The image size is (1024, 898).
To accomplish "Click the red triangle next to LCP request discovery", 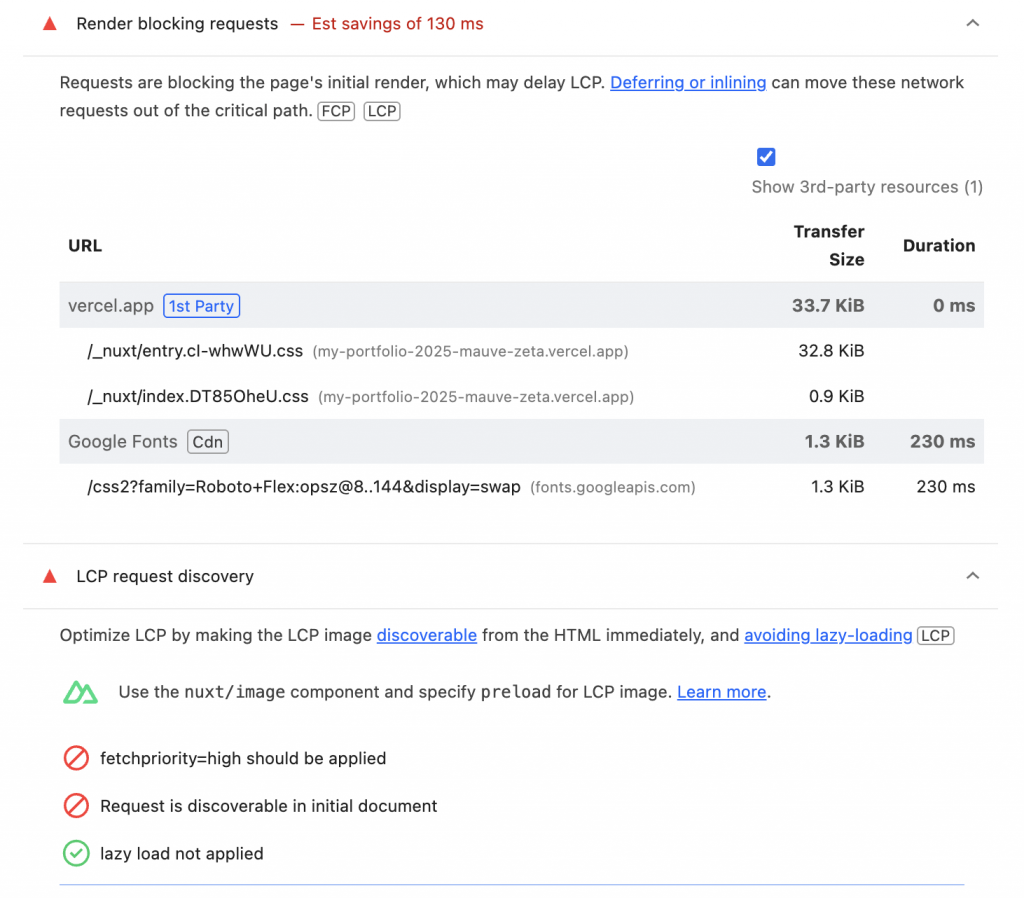I will tap(50, 577).
